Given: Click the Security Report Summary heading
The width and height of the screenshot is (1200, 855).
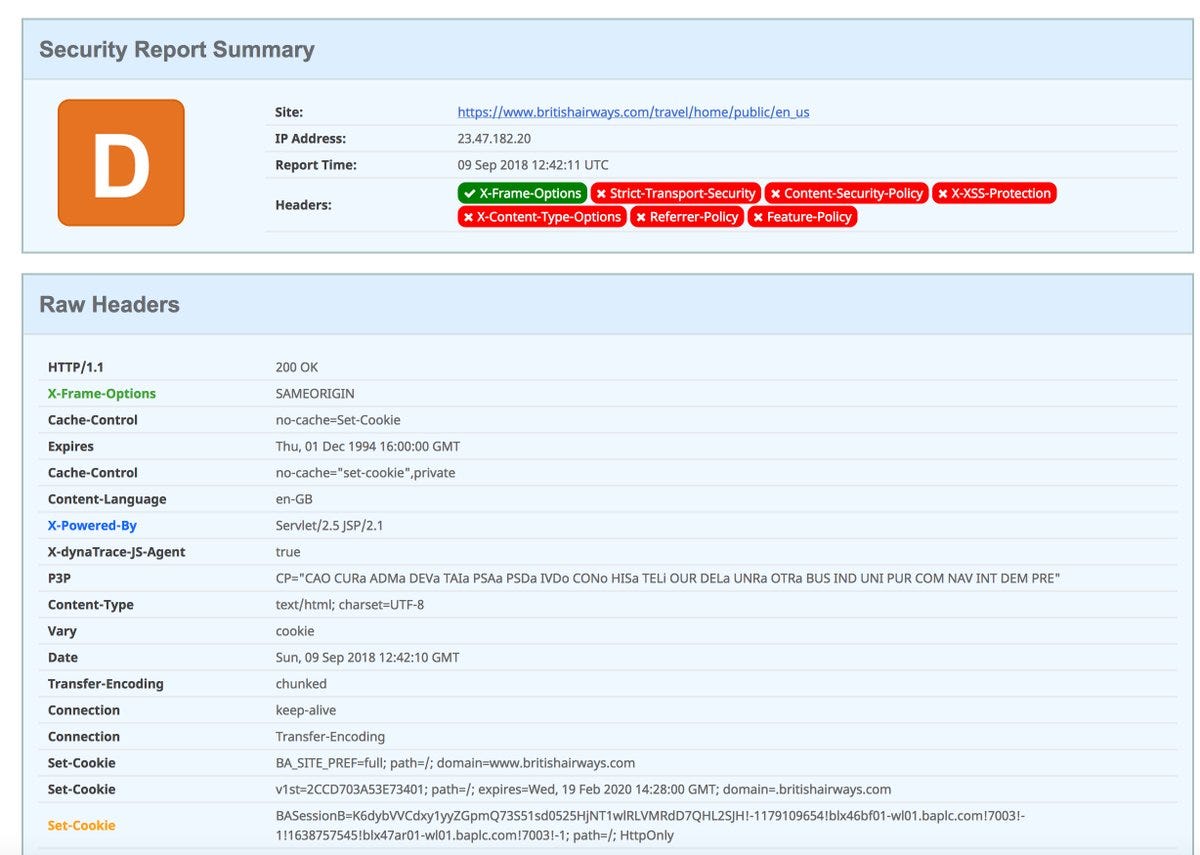Looking at the screenshot, I should tap(177, 49).
